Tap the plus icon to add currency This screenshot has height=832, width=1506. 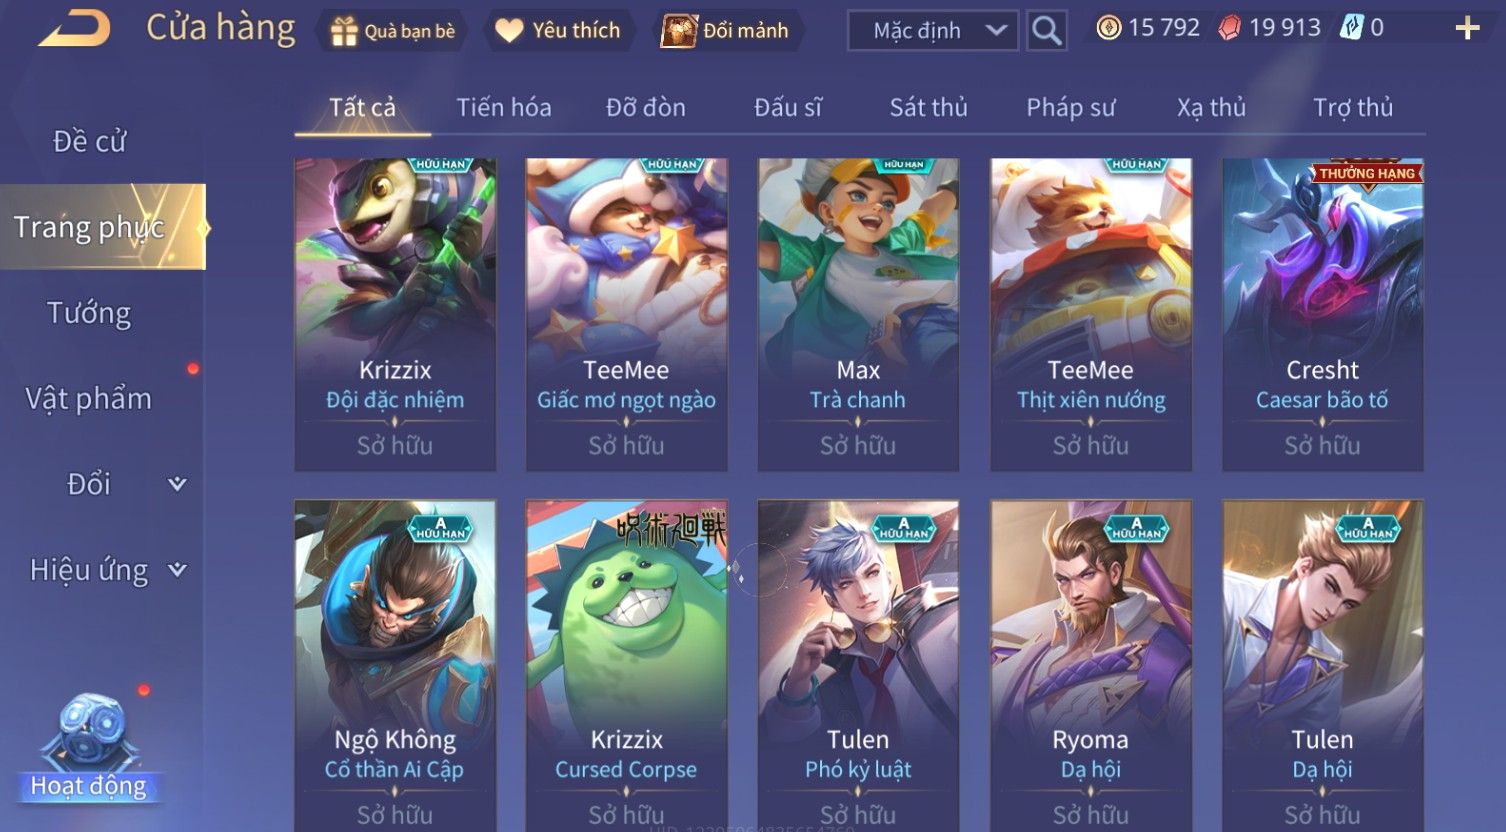pos(1467,28)
